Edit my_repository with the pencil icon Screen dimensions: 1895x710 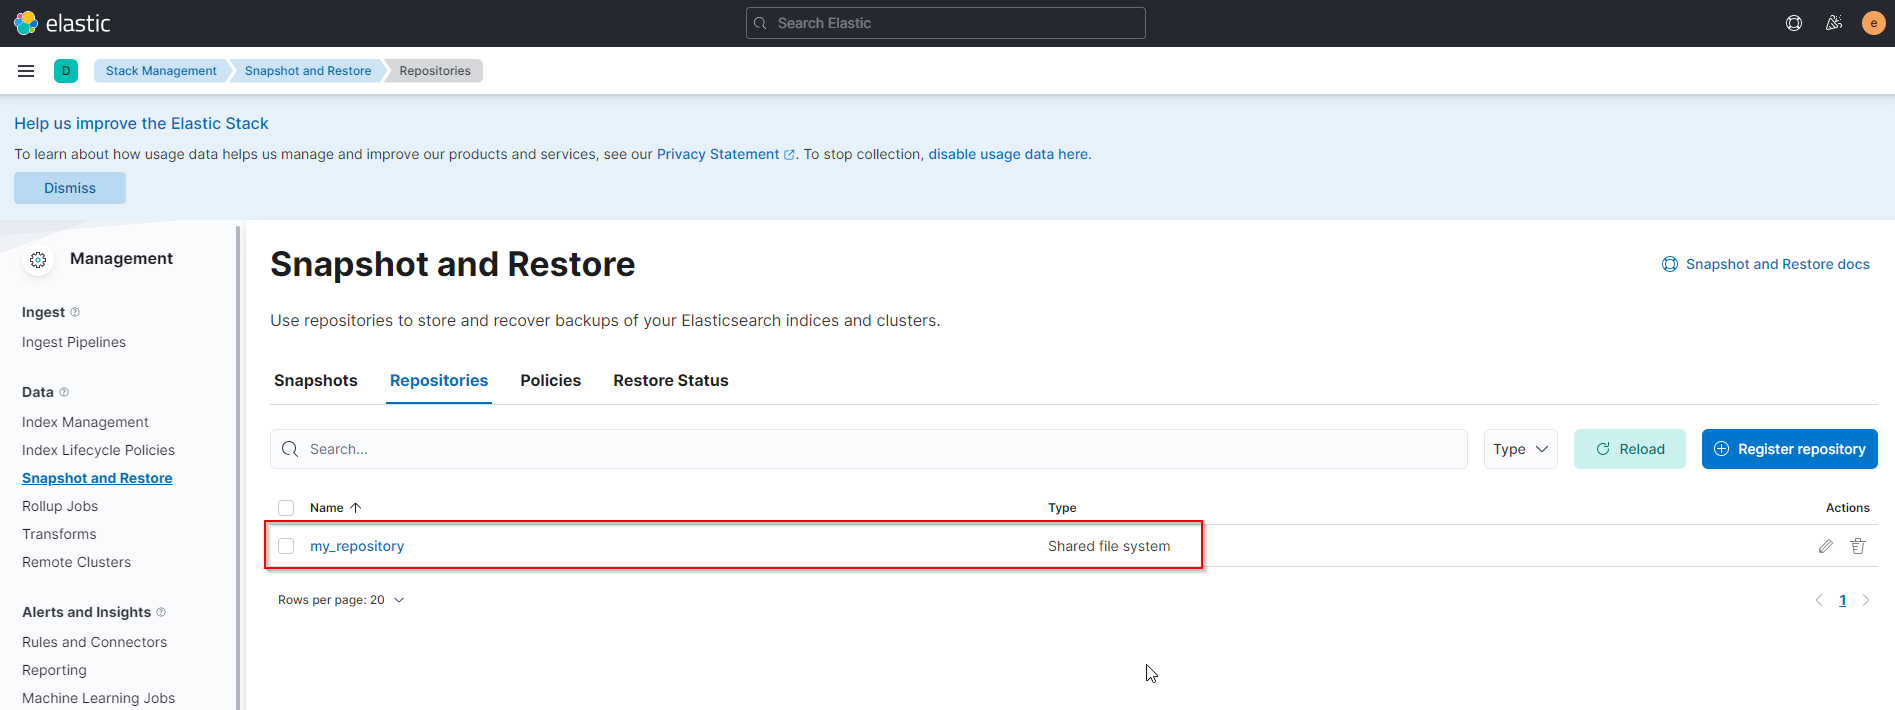coord(1826,546)
